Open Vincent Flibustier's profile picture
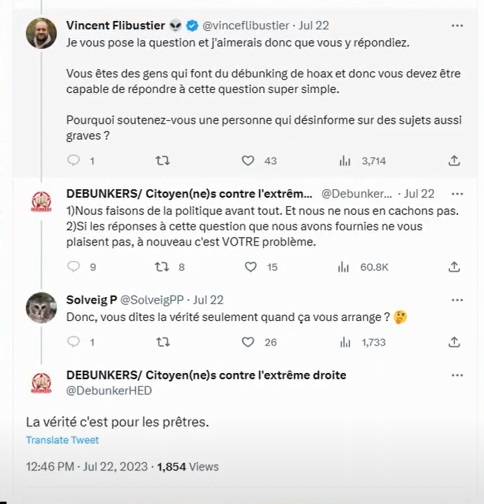Image resolution: width=484 pixels, height=504 pixels. click(41, 33)
